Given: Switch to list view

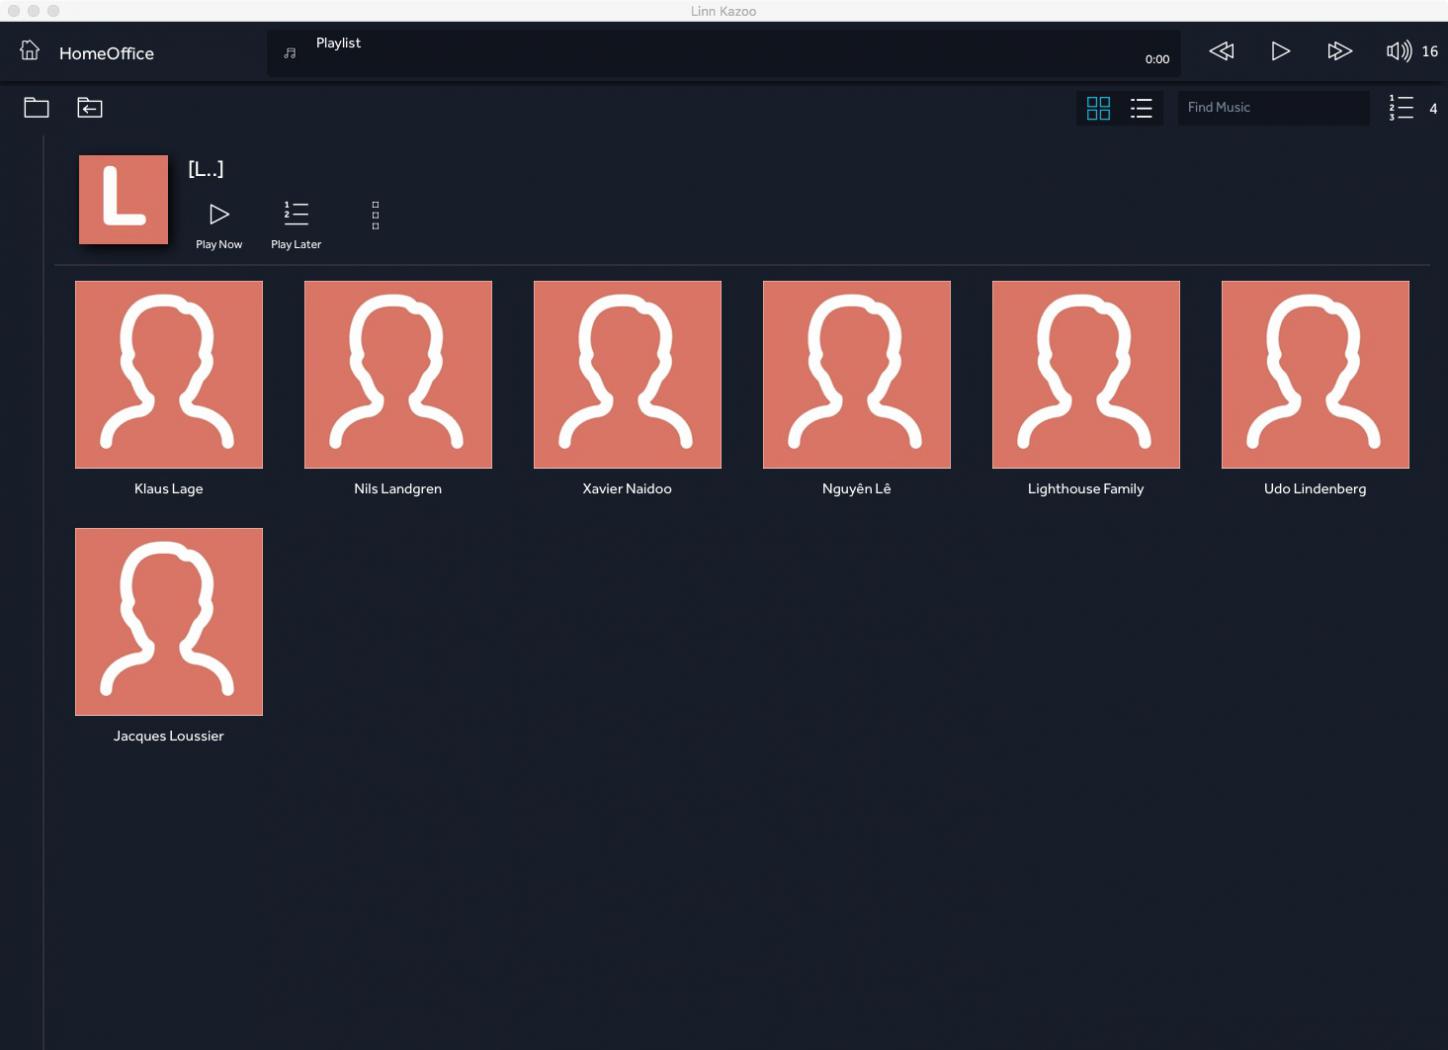Looking at the screenshot, I should pos(1141,108).
